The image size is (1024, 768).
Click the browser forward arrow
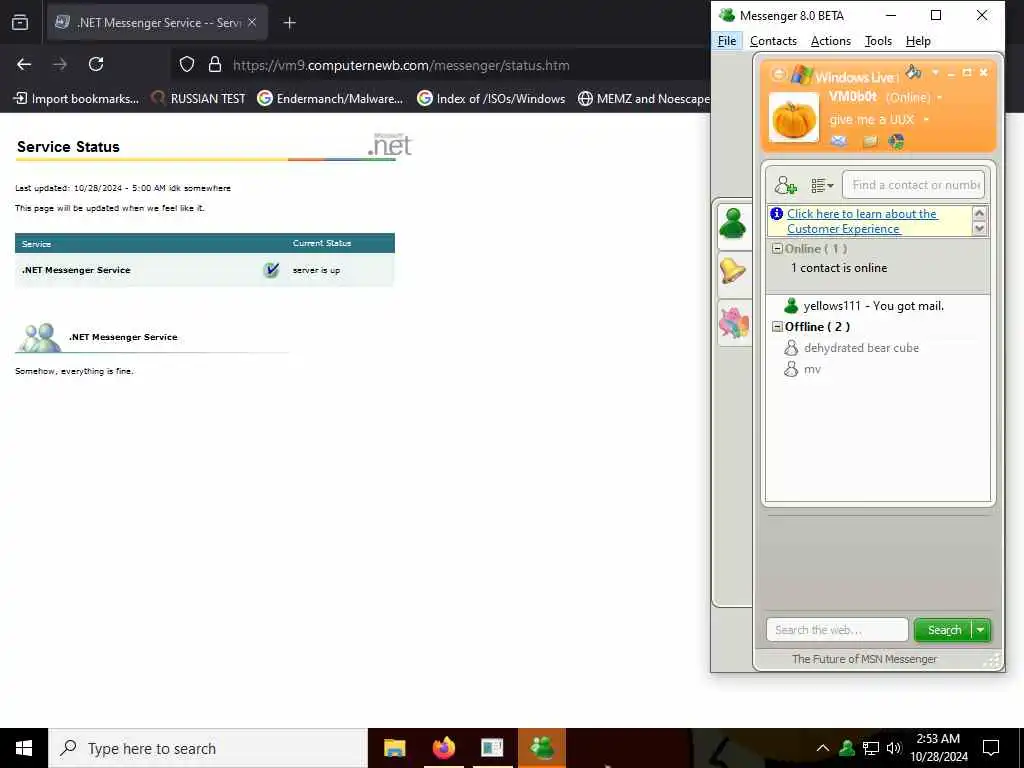pos(60,64)
